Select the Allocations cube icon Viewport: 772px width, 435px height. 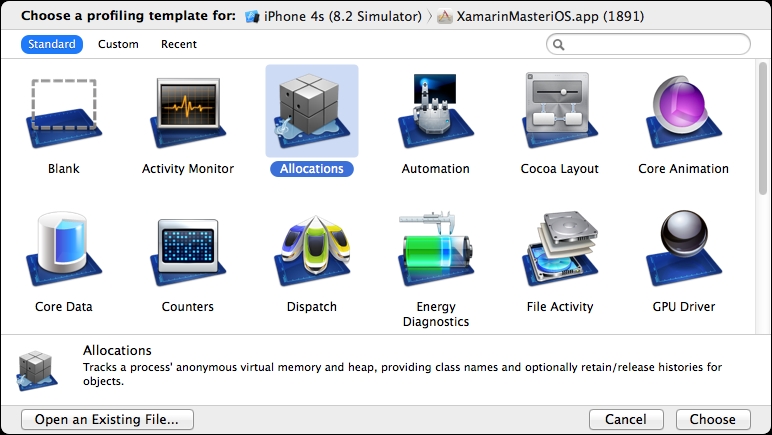(312, 111)
